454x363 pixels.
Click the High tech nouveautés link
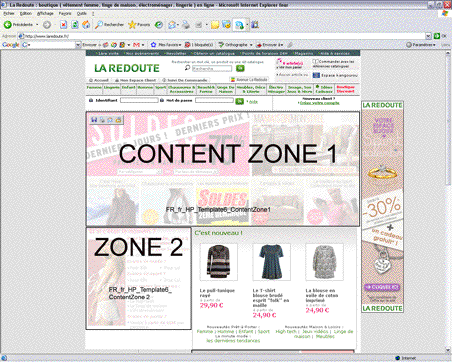pos(286,332)
